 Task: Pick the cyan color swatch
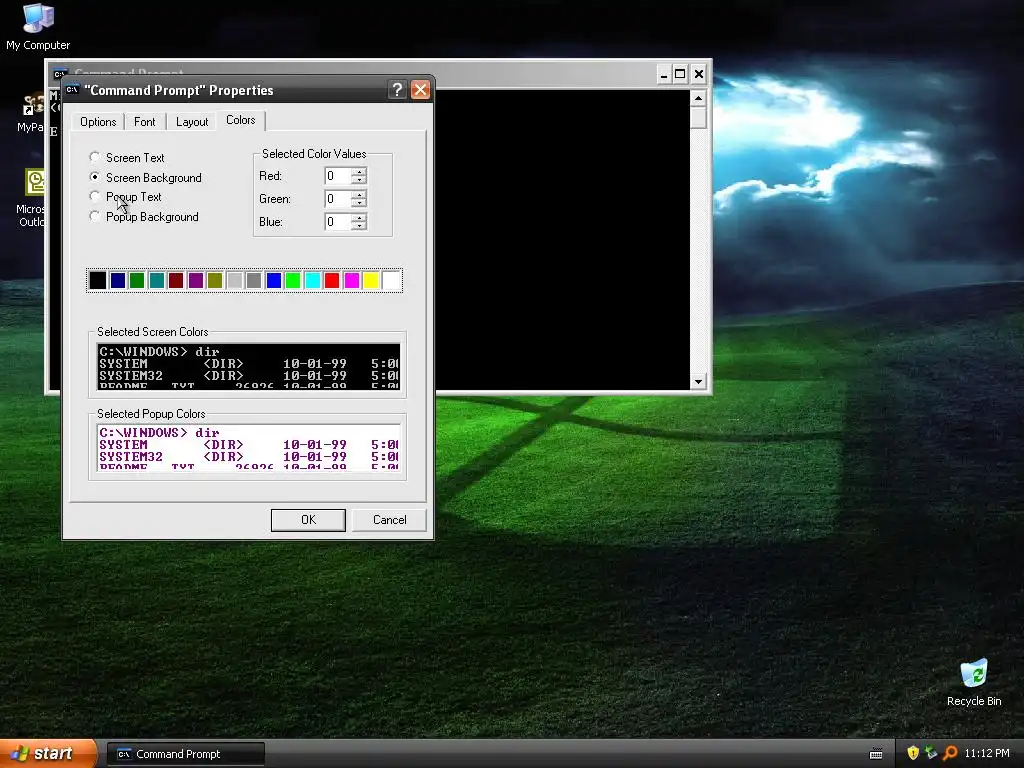[x=313, y=280]
